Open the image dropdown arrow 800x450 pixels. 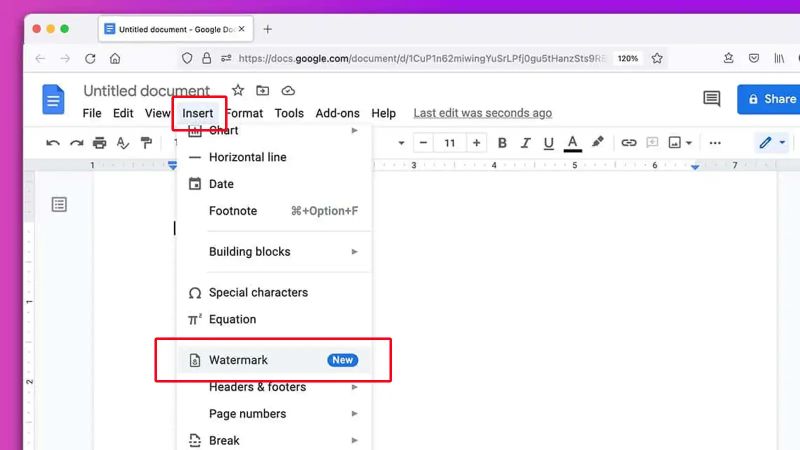[689, 143]
